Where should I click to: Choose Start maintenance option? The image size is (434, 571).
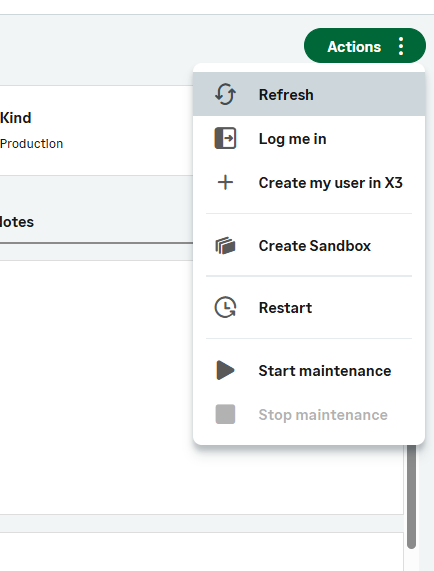click(x=309, y=370)
